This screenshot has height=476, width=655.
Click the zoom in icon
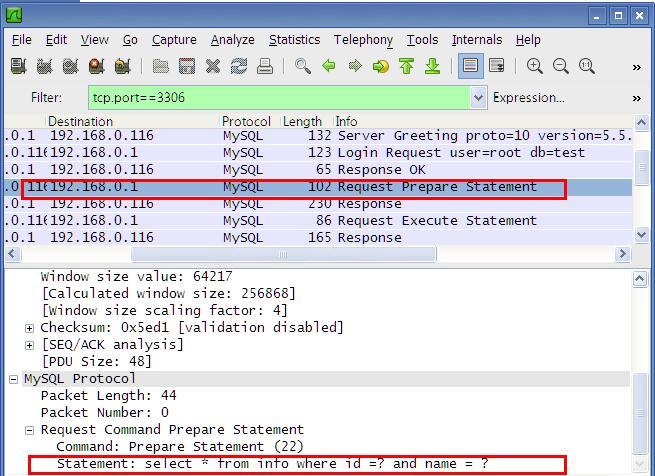pyautogui.click(x=534, y=66)
